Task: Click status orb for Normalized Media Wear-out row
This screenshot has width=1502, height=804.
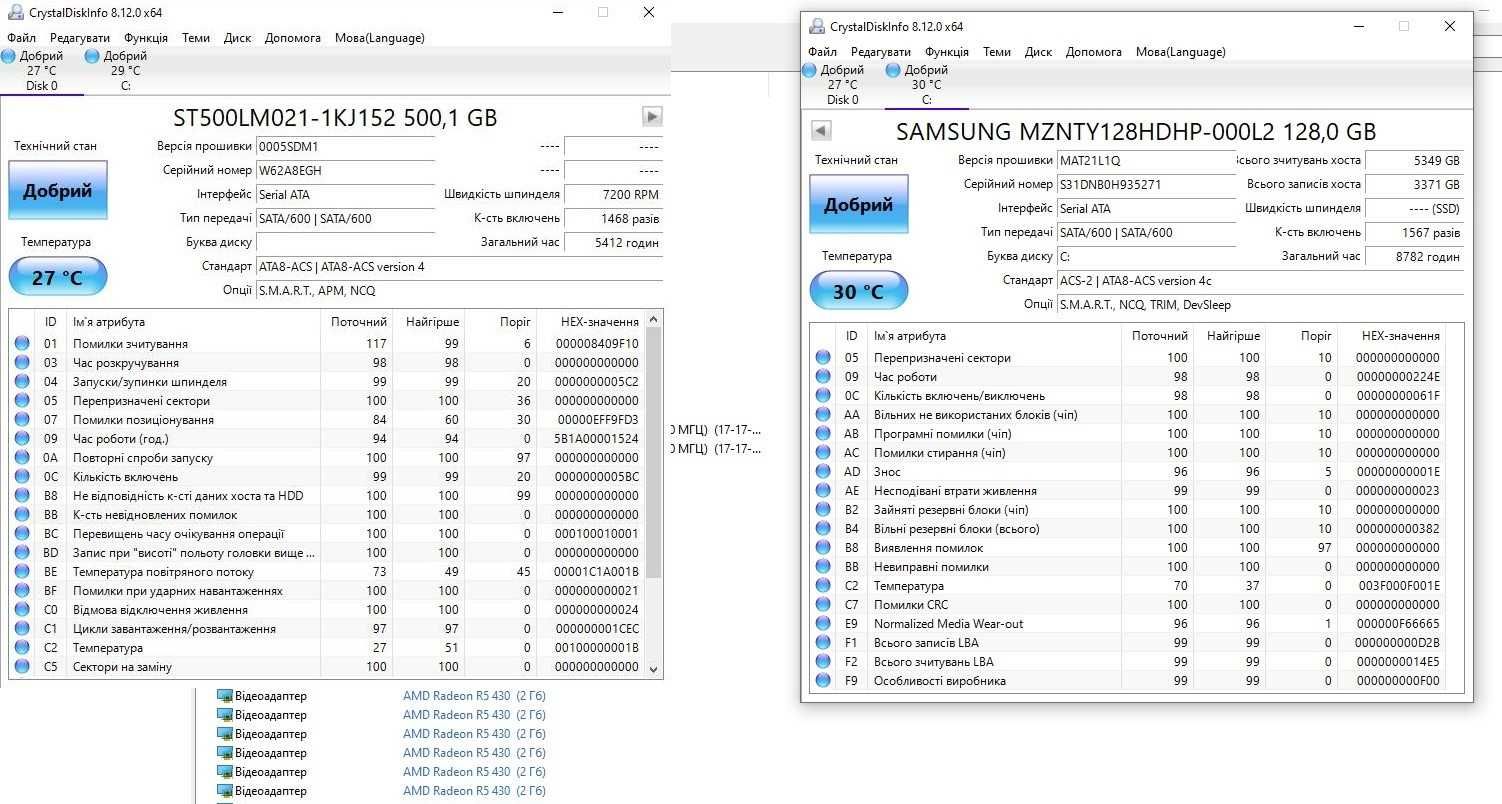Action: [x=823, y=624]
